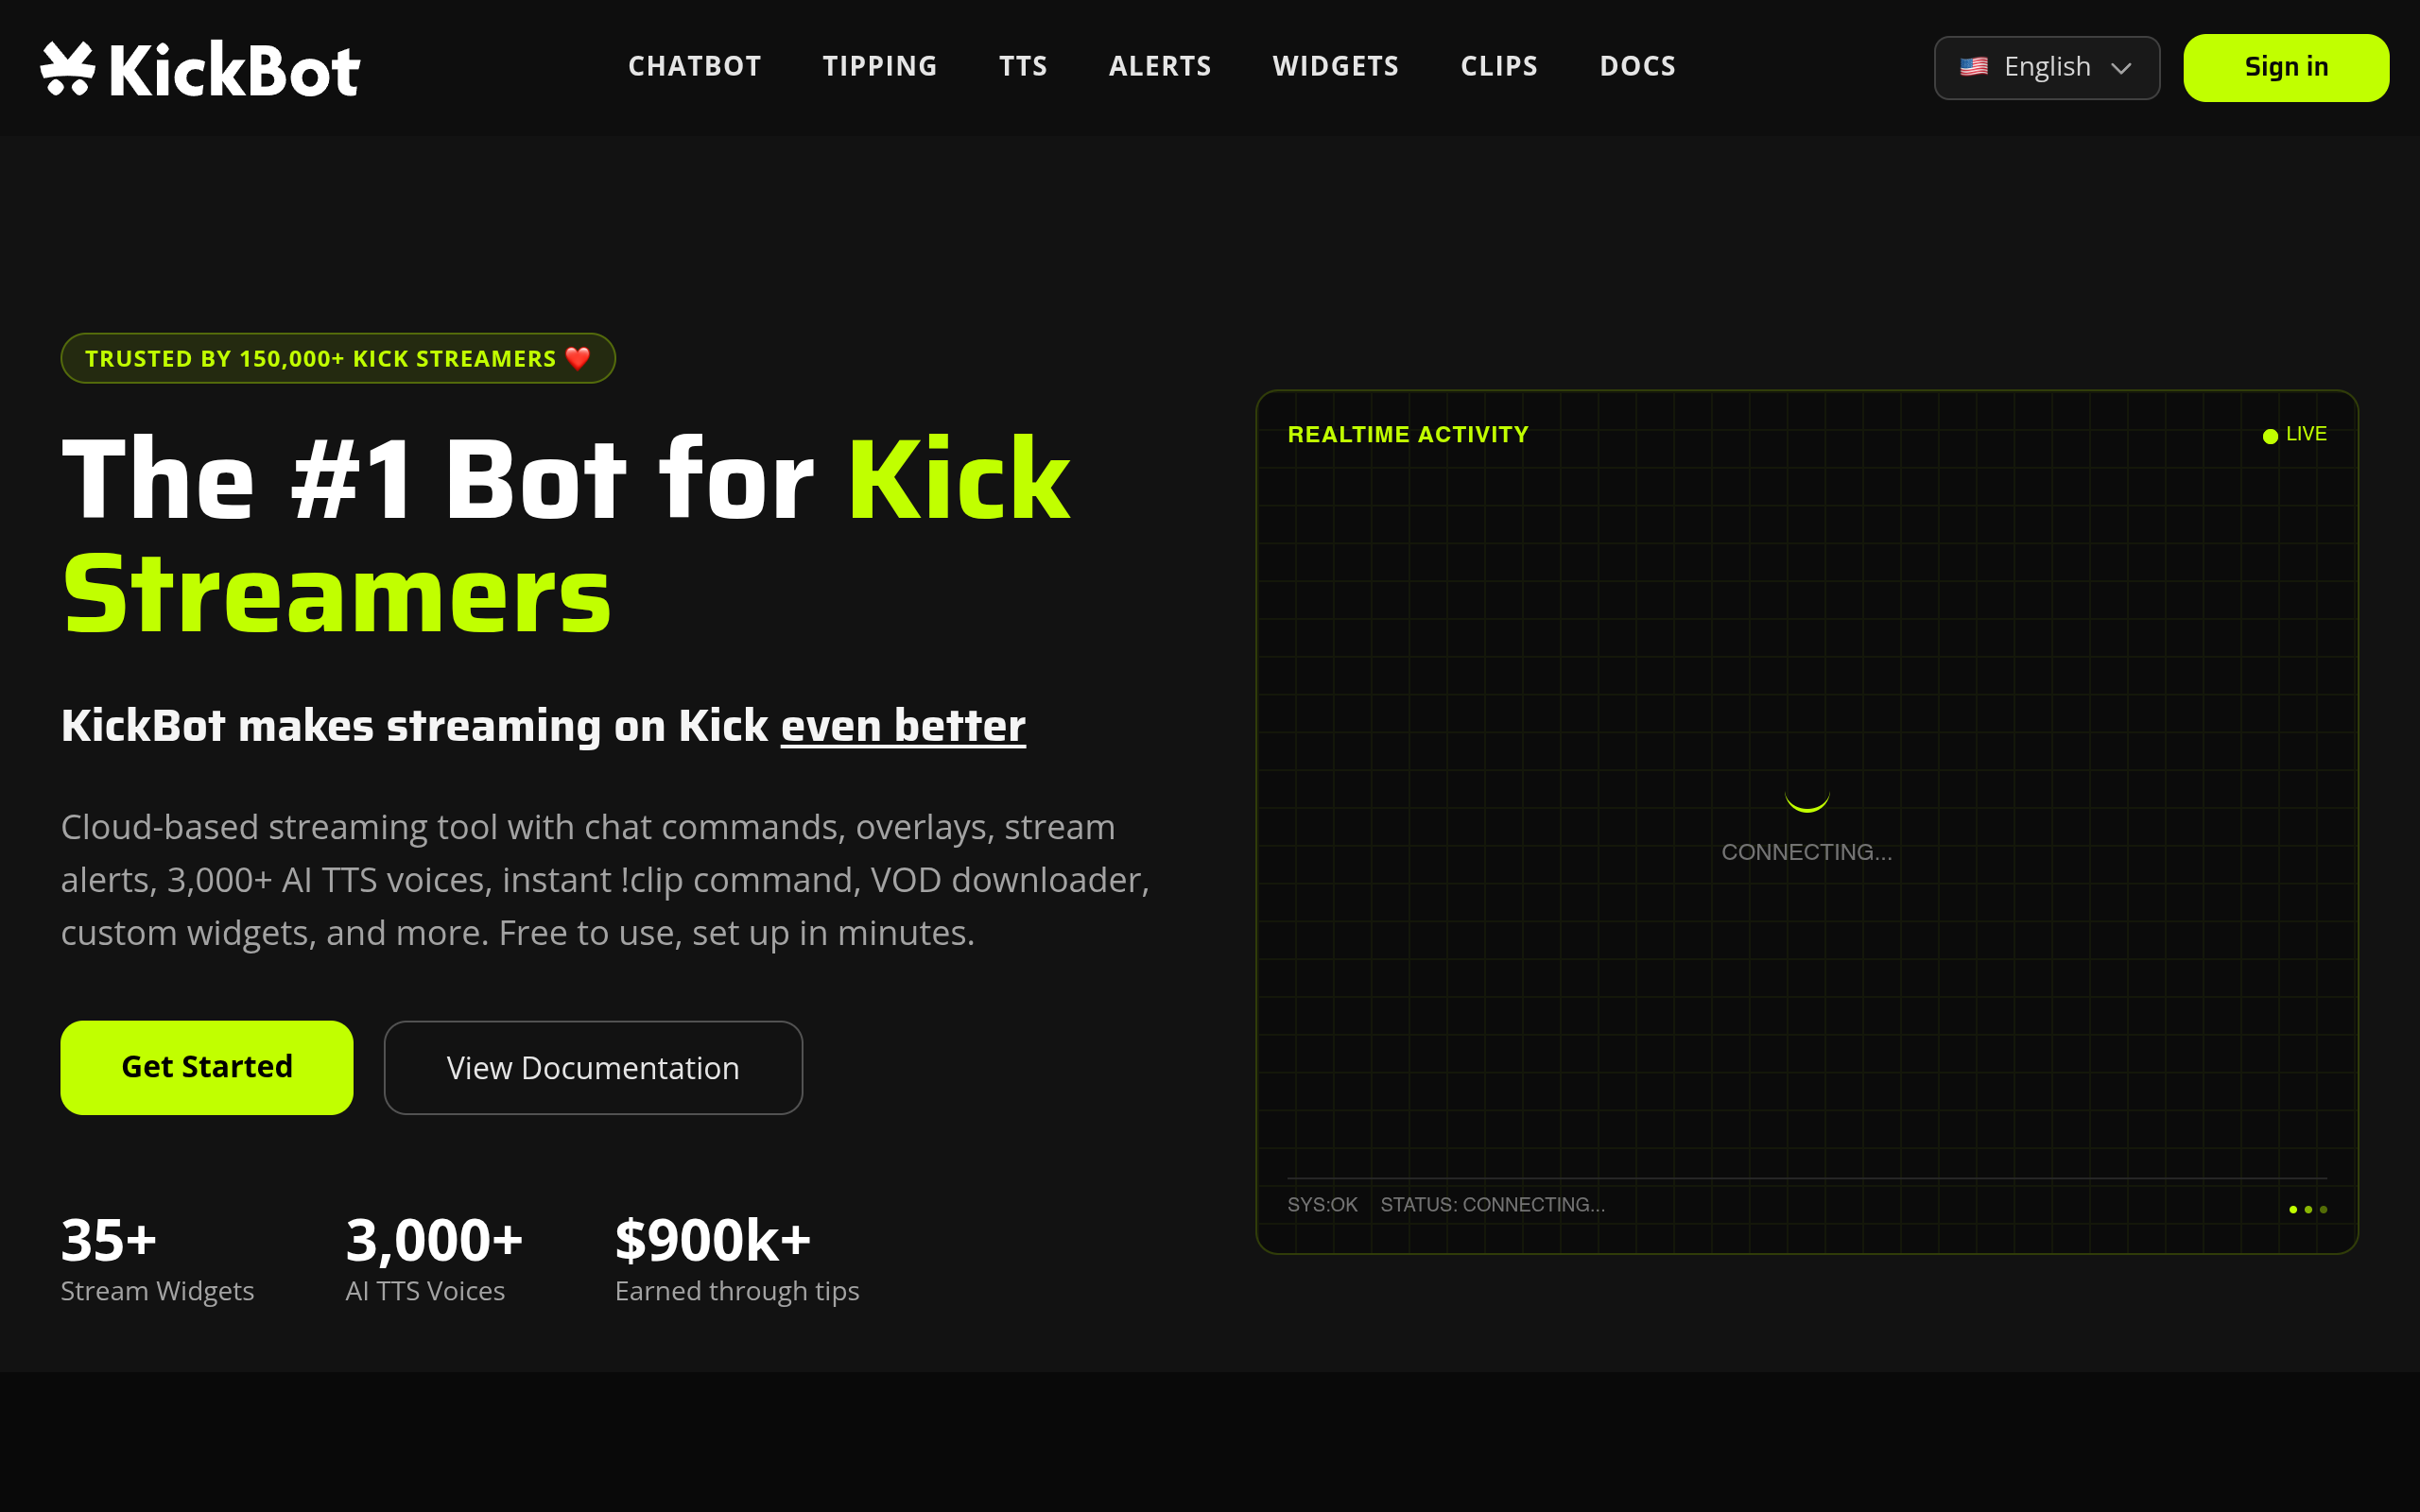Click the green LIVE indicator dot
This screenshot has width=2420, height=1512.
click(2270, 436)
